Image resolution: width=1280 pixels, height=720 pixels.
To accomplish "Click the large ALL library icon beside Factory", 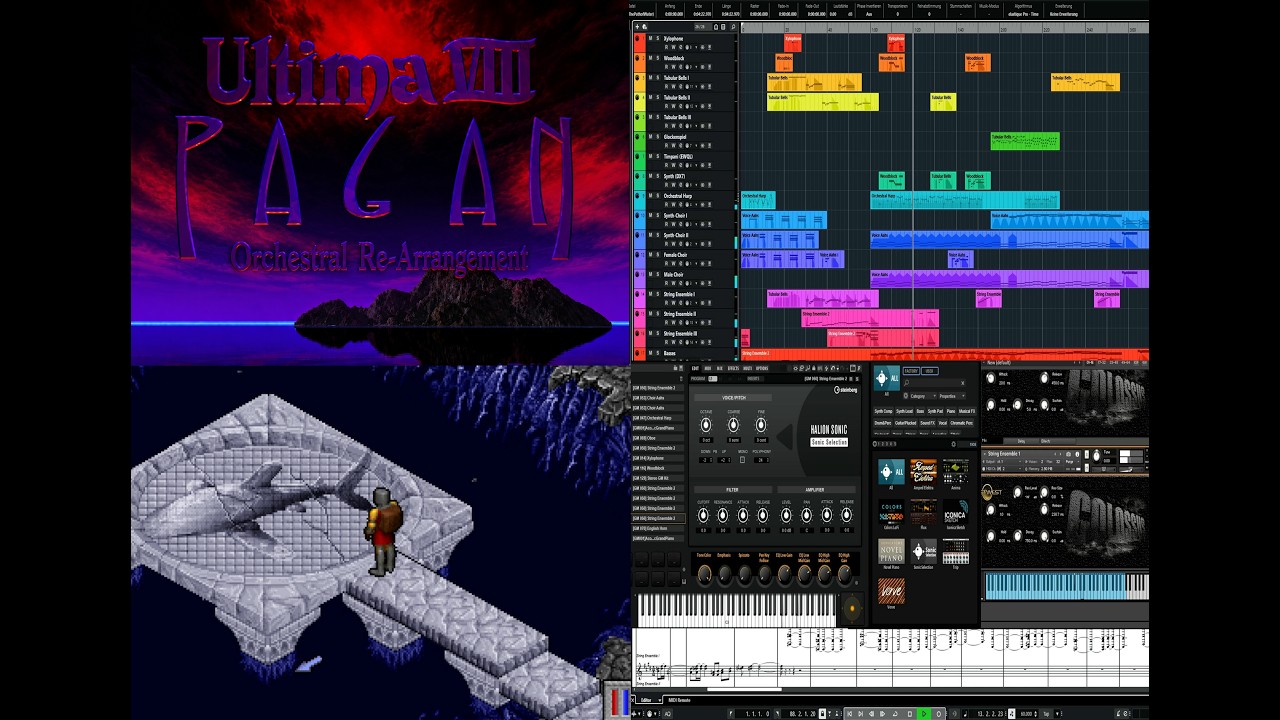I will (887, 377).
